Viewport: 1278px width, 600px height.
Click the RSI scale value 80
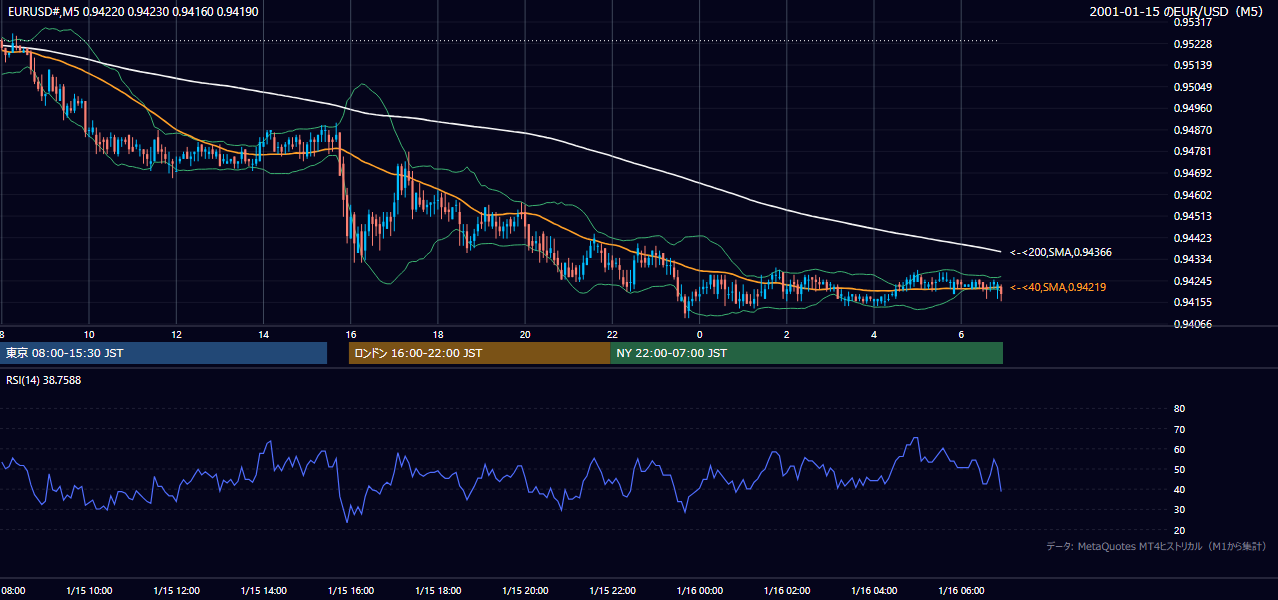(1179, 409)
